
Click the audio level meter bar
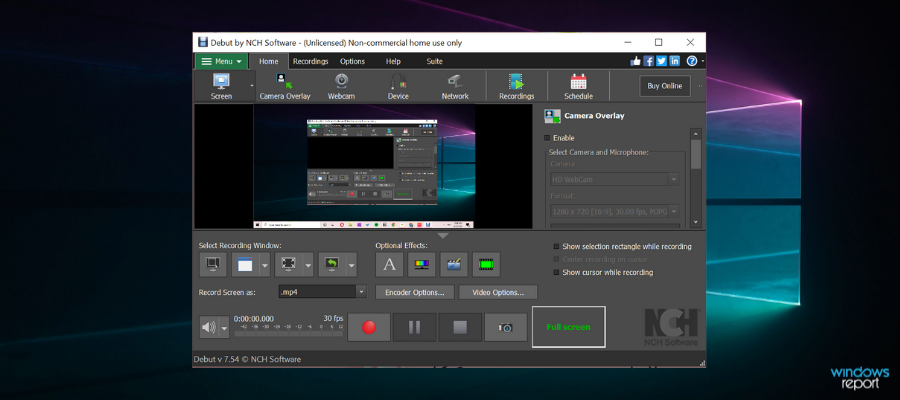[288, 333]
